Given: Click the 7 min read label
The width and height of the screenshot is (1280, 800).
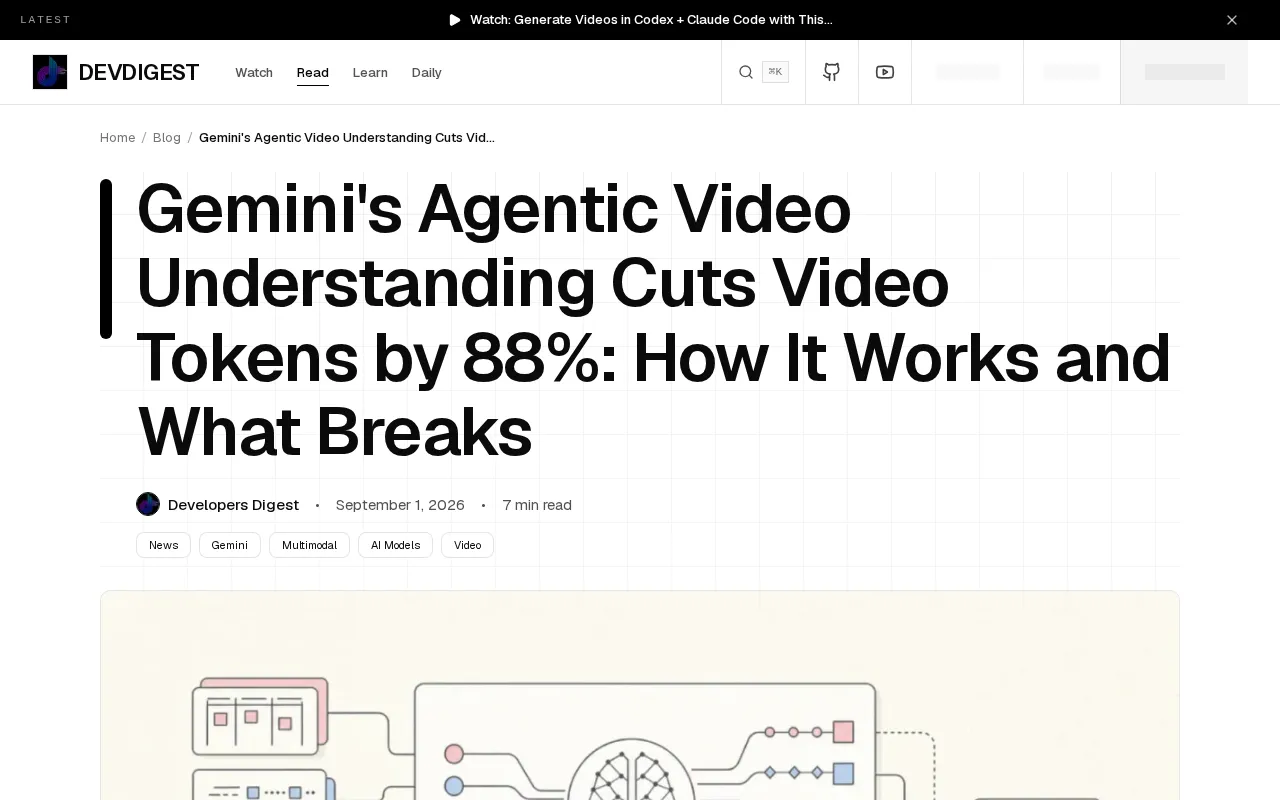Looking at the screenshot, I should pyautogui.click(x=537, y=505).
